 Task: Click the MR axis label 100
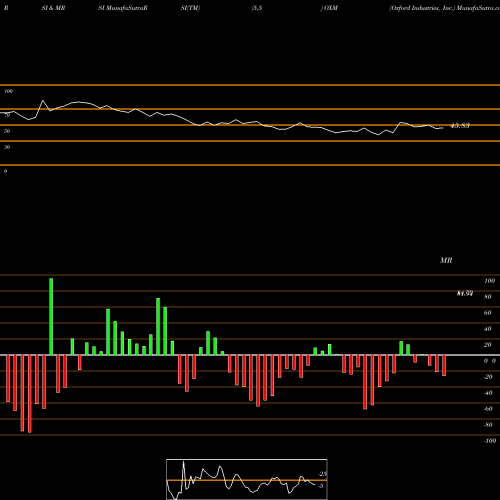pos(489,281)
